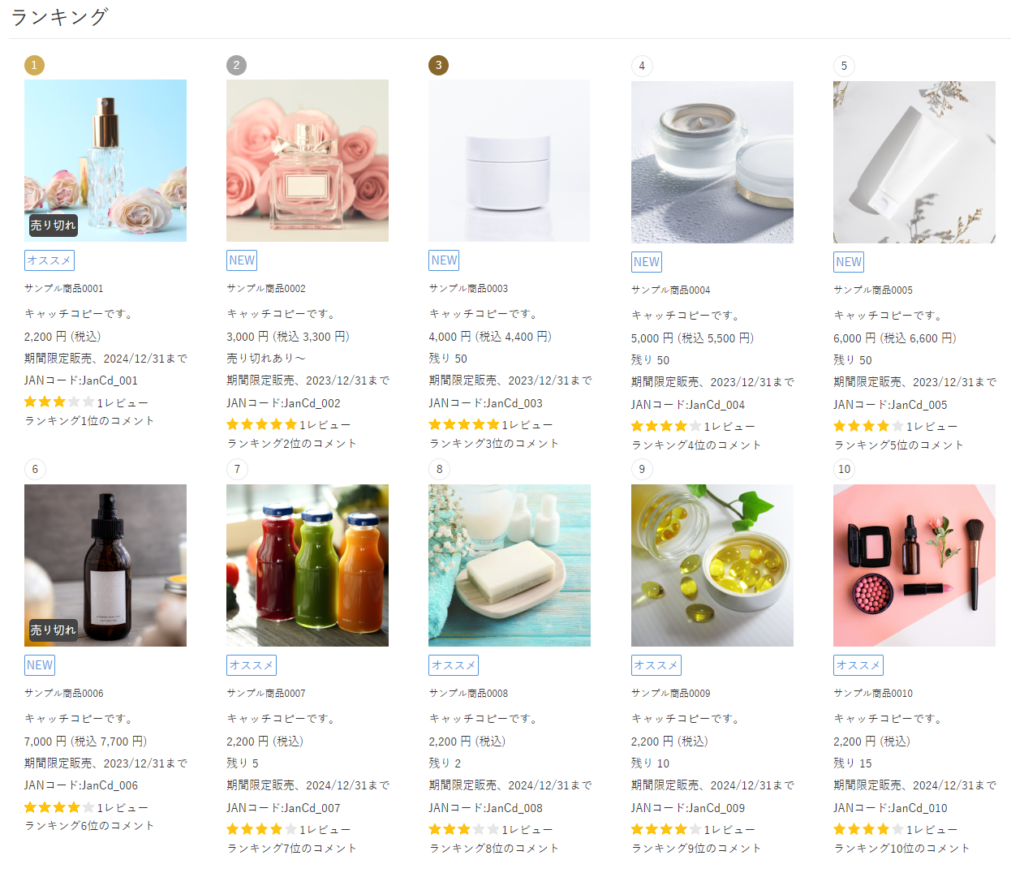Select the white cream jar image
The height and width of the screenshot is (877, 1024).
click(x=509, y=161)
